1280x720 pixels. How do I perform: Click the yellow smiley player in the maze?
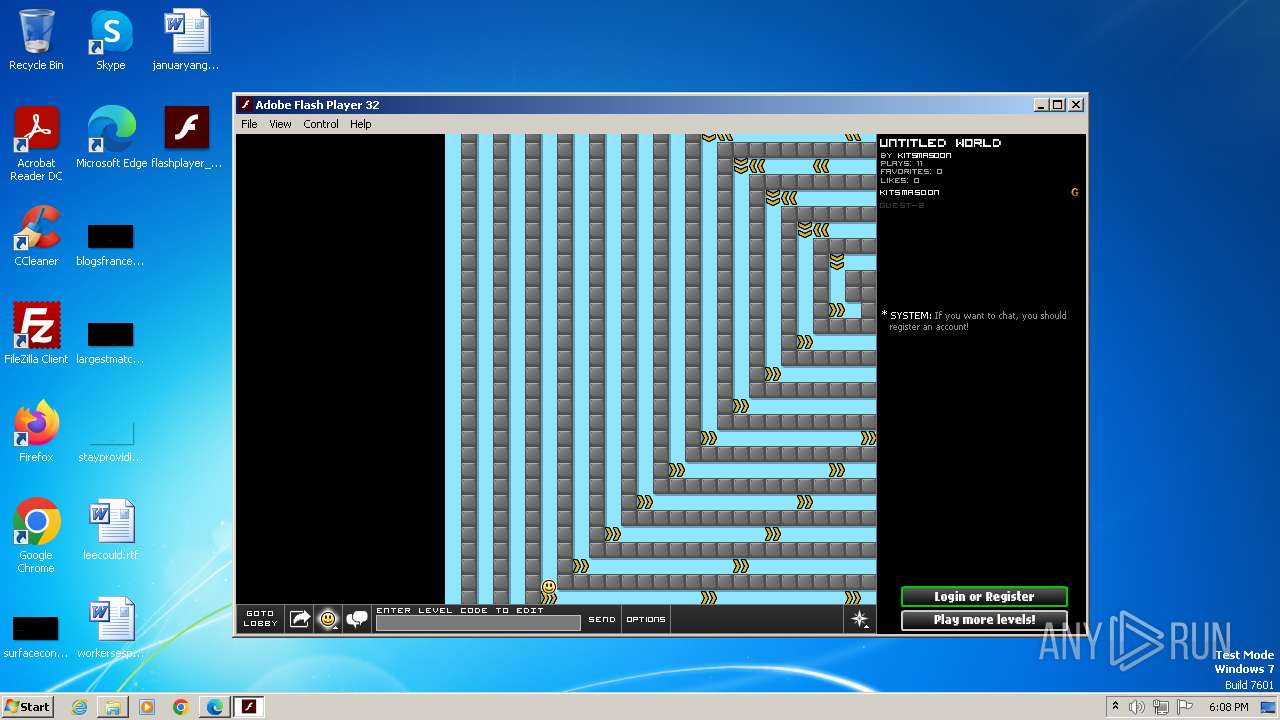click(549, 587)
